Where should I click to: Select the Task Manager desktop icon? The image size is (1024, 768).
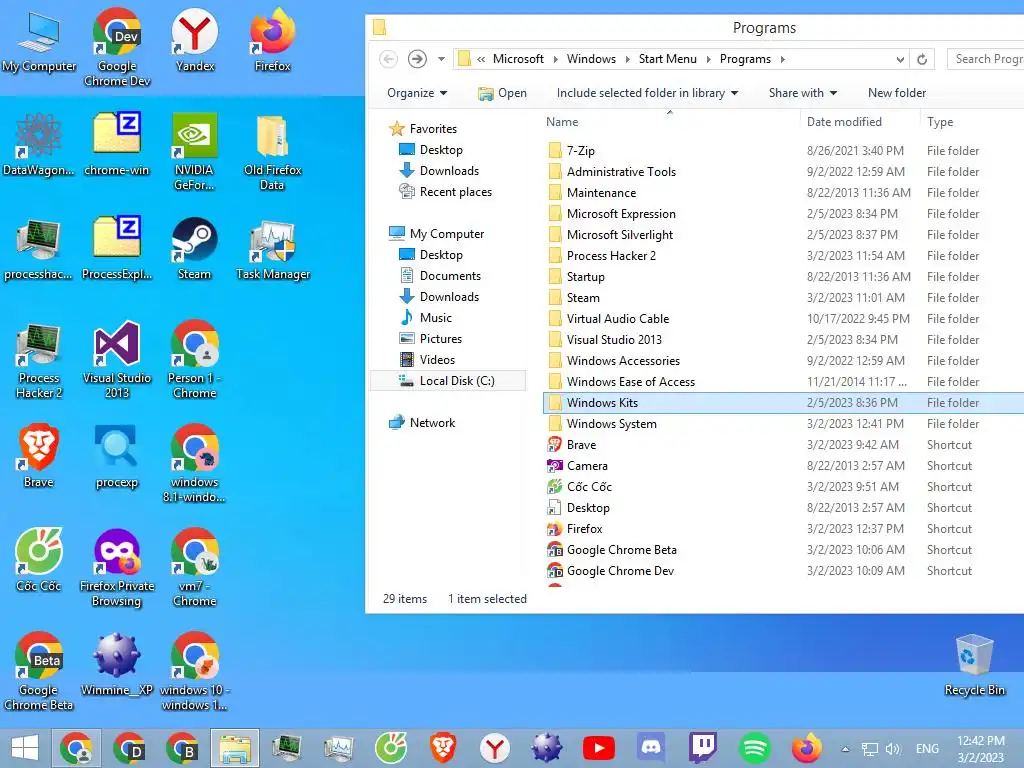click(x=272, y=248)
